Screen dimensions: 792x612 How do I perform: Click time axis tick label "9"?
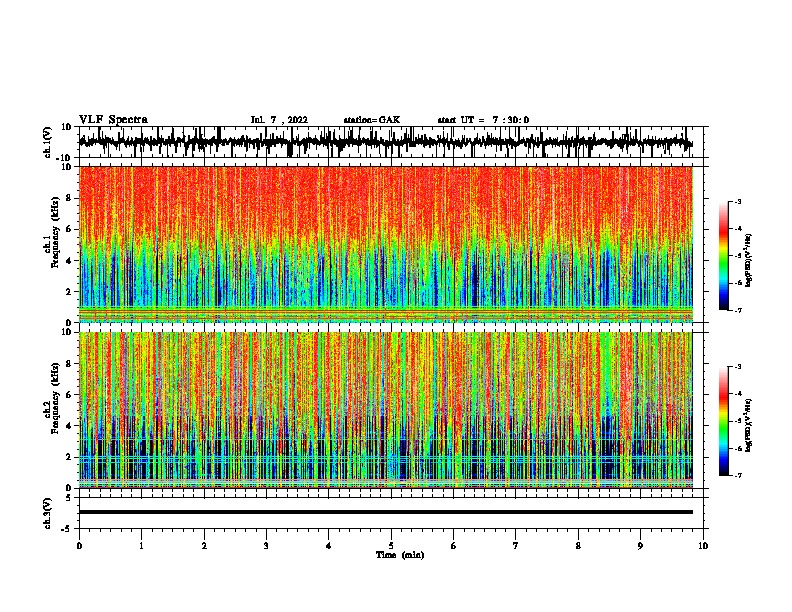click(x=640, y=546)
